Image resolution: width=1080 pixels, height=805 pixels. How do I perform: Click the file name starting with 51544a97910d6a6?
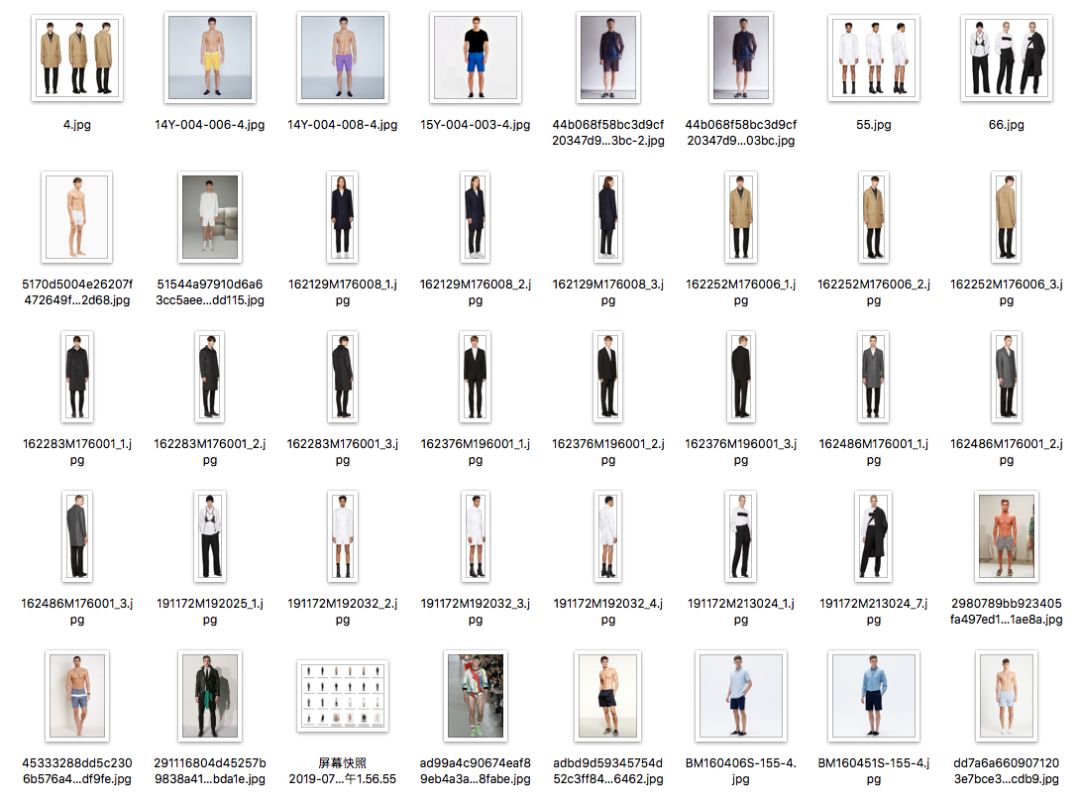click(210, 292)
